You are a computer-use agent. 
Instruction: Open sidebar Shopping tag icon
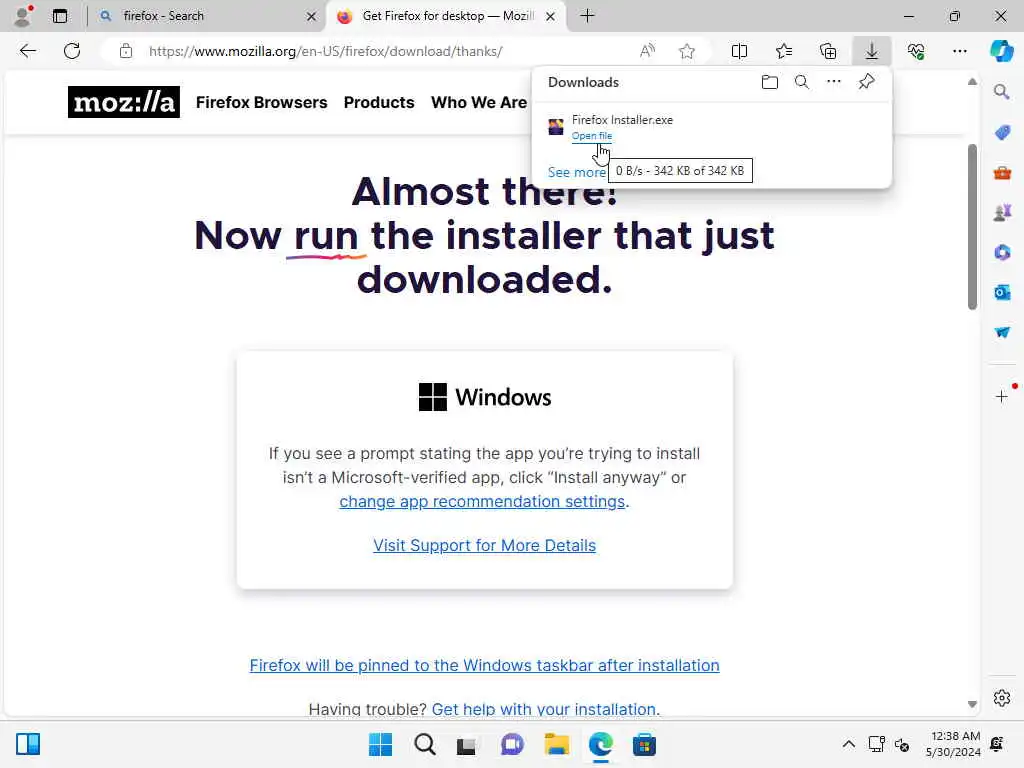(1002, 133)
